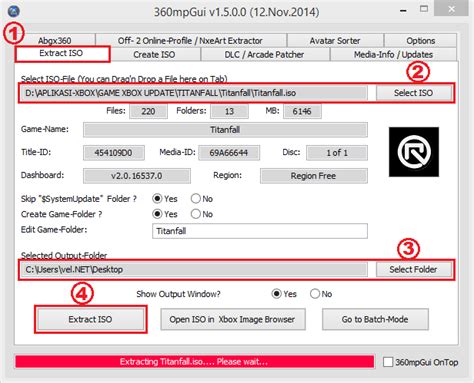The image size is (474, 383).
Task: Click the Edit Game-Folder text field
Action: click(x=260, y=231)
